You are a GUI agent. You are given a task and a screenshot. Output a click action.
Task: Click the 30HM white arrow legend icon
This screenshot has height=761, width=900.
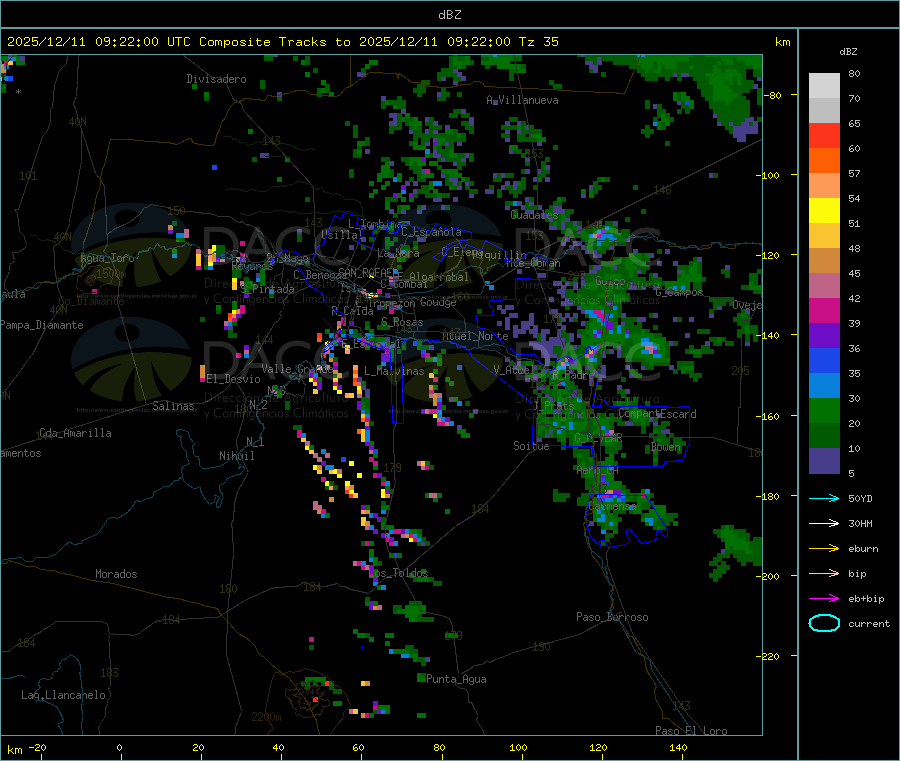(824, 523)
